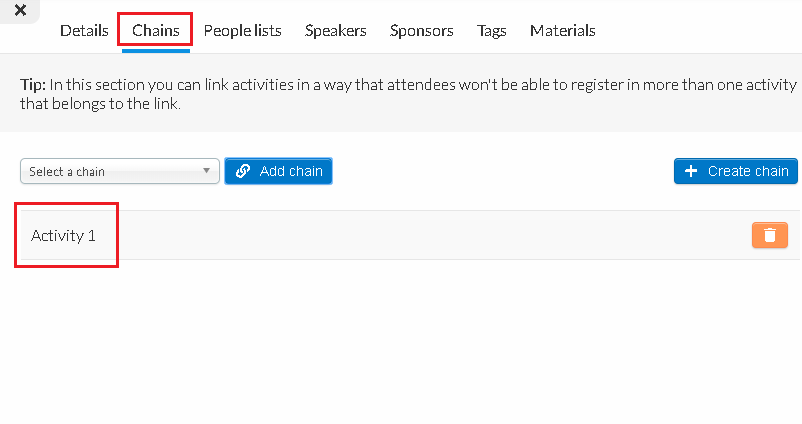Select the Activity 1 chain entry
Image resolution: width=802 pixels, height=424 pixels.
click(63, 235)
